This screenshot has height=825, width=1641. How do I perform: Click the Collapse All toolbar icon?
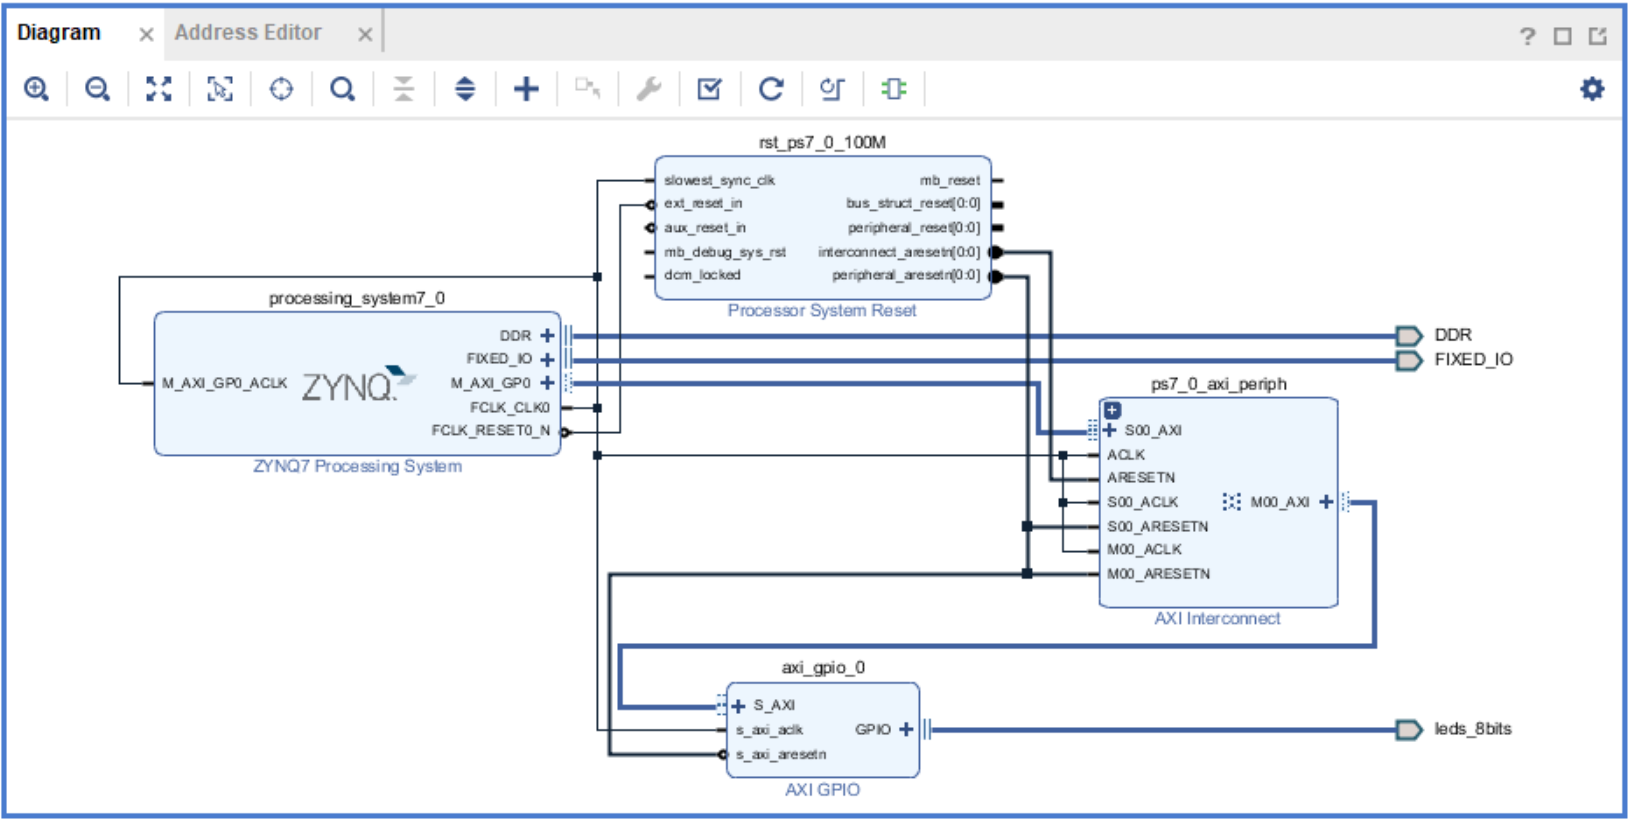click(x=404, y=89)
